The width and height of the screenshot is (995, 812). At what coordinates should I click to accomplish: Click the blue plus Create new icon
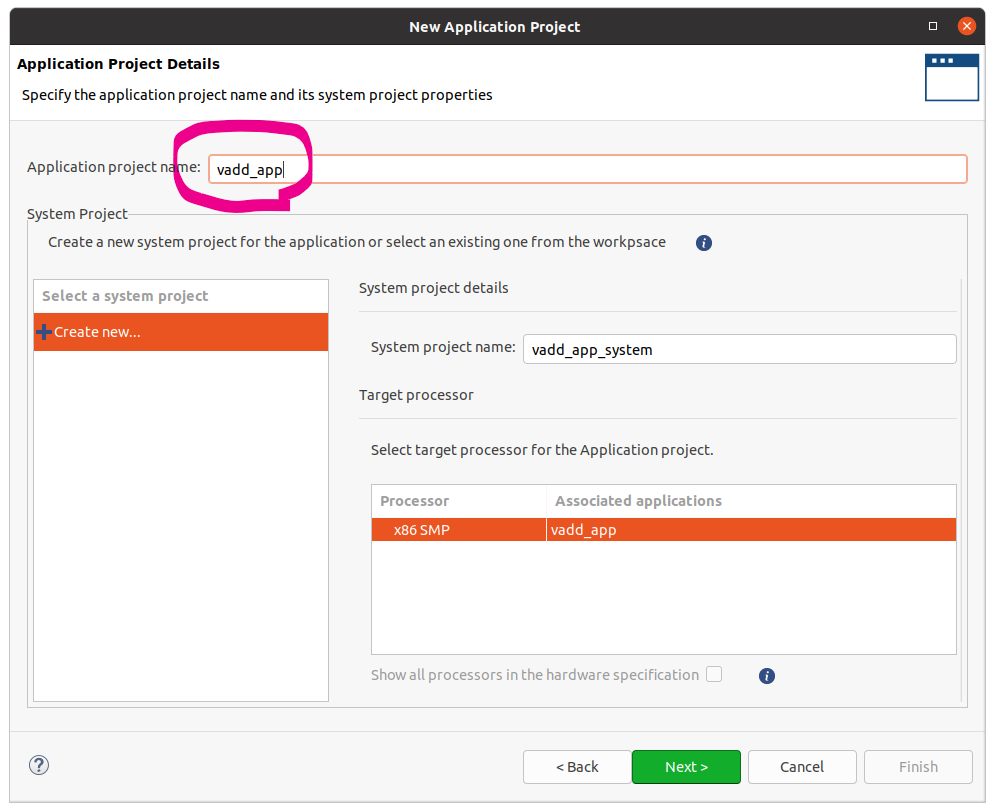tap(43, 332)
